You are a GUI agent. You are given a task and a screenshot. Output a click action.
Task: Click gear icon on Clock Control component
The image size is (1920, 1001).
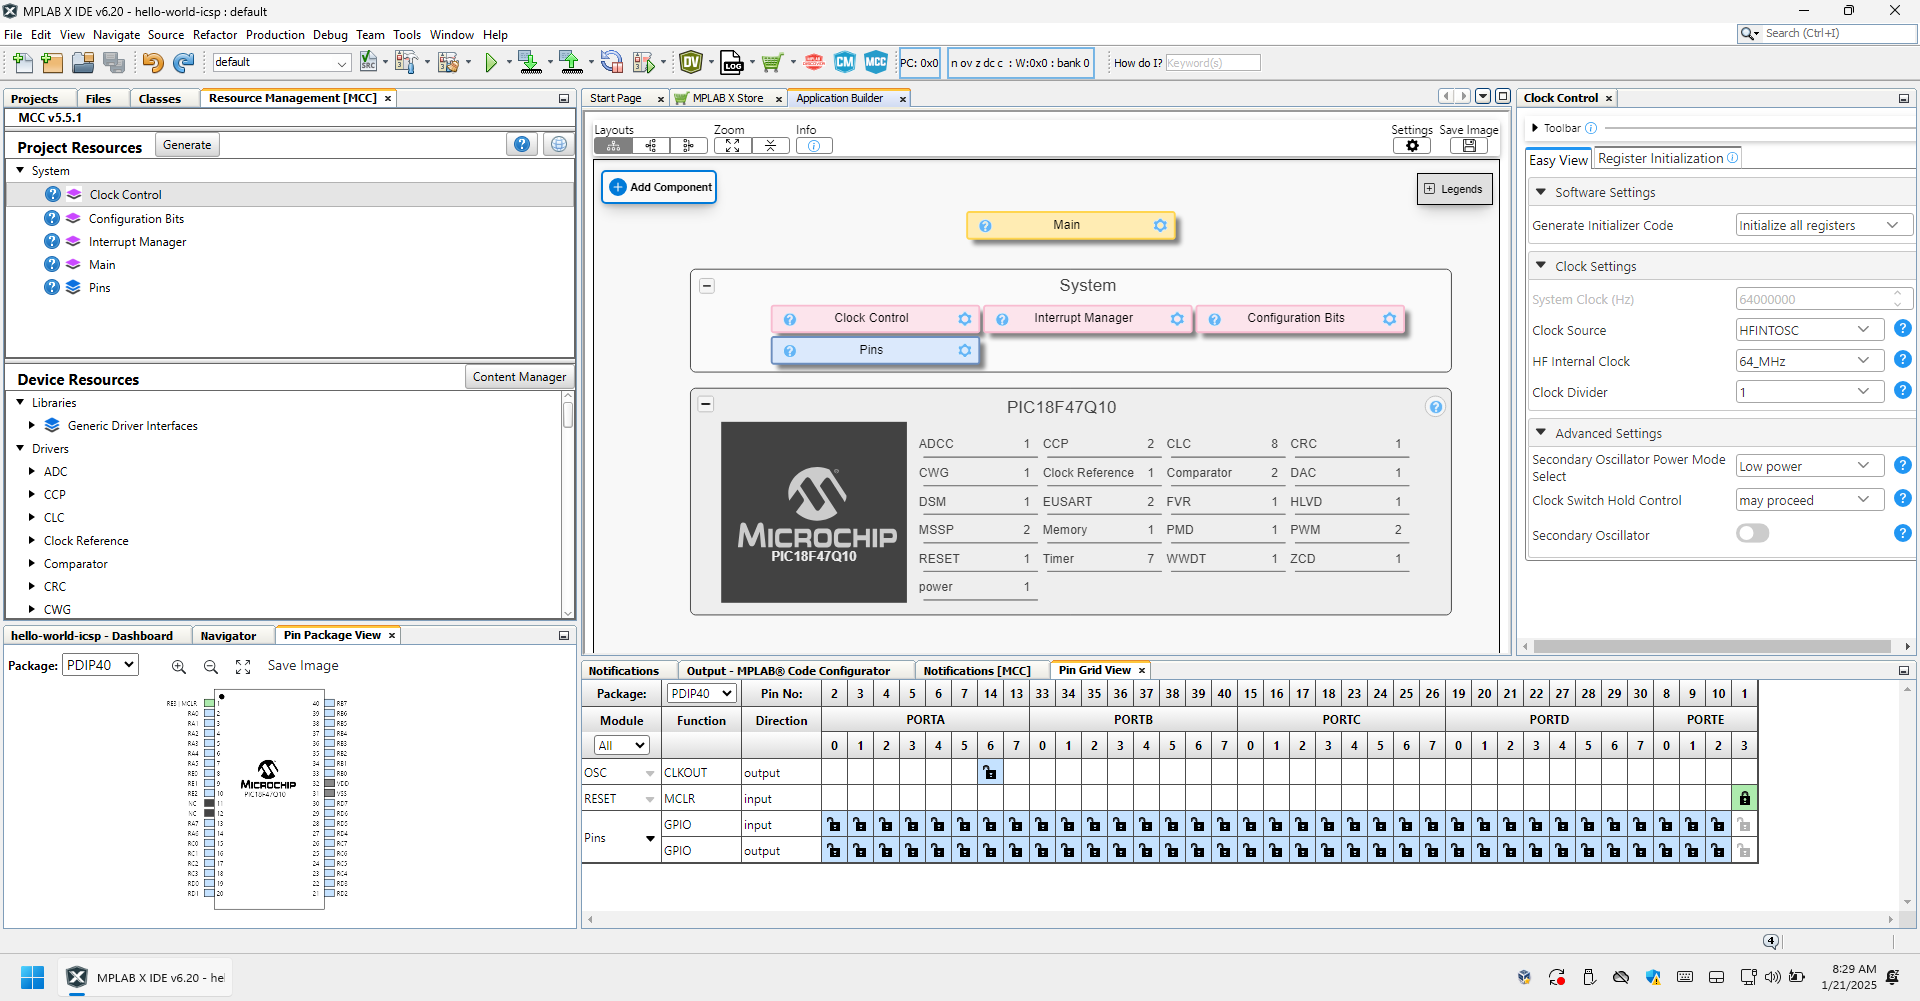click(965, 319)
